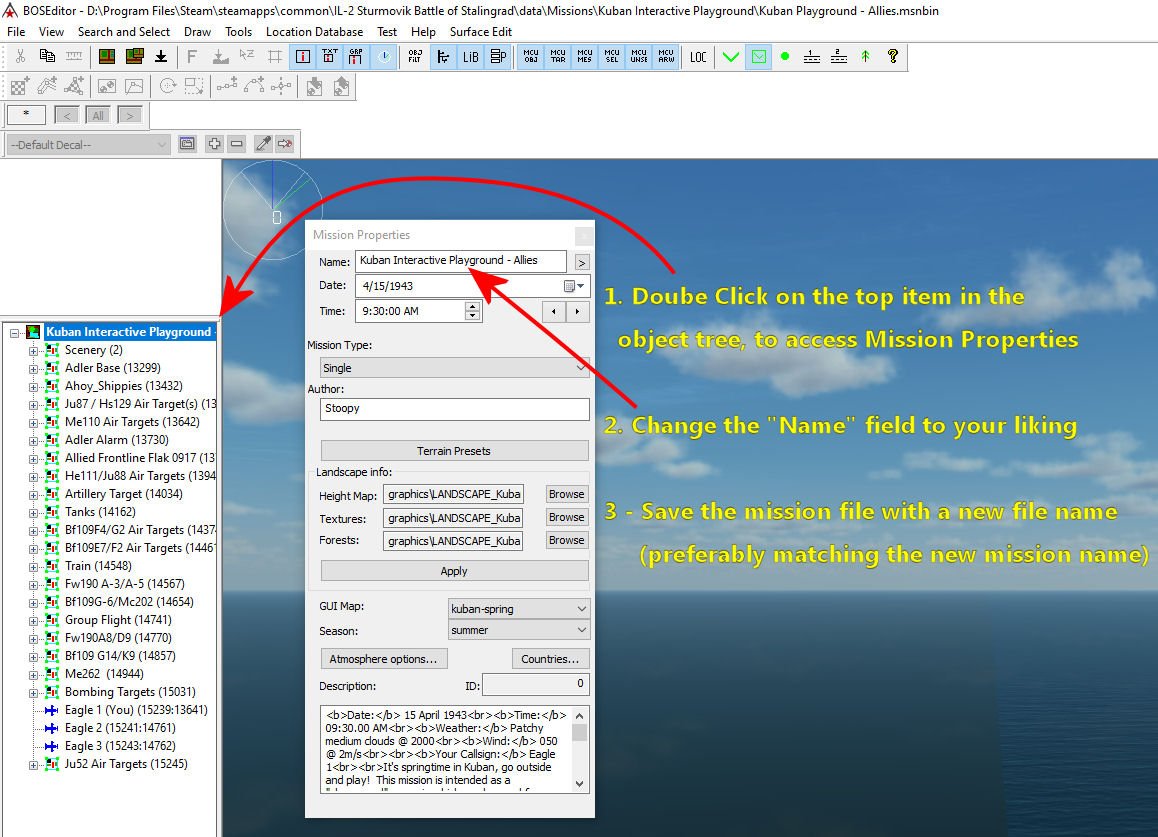
Task: Open the Surface Edit menu
Action: [481, 32]
